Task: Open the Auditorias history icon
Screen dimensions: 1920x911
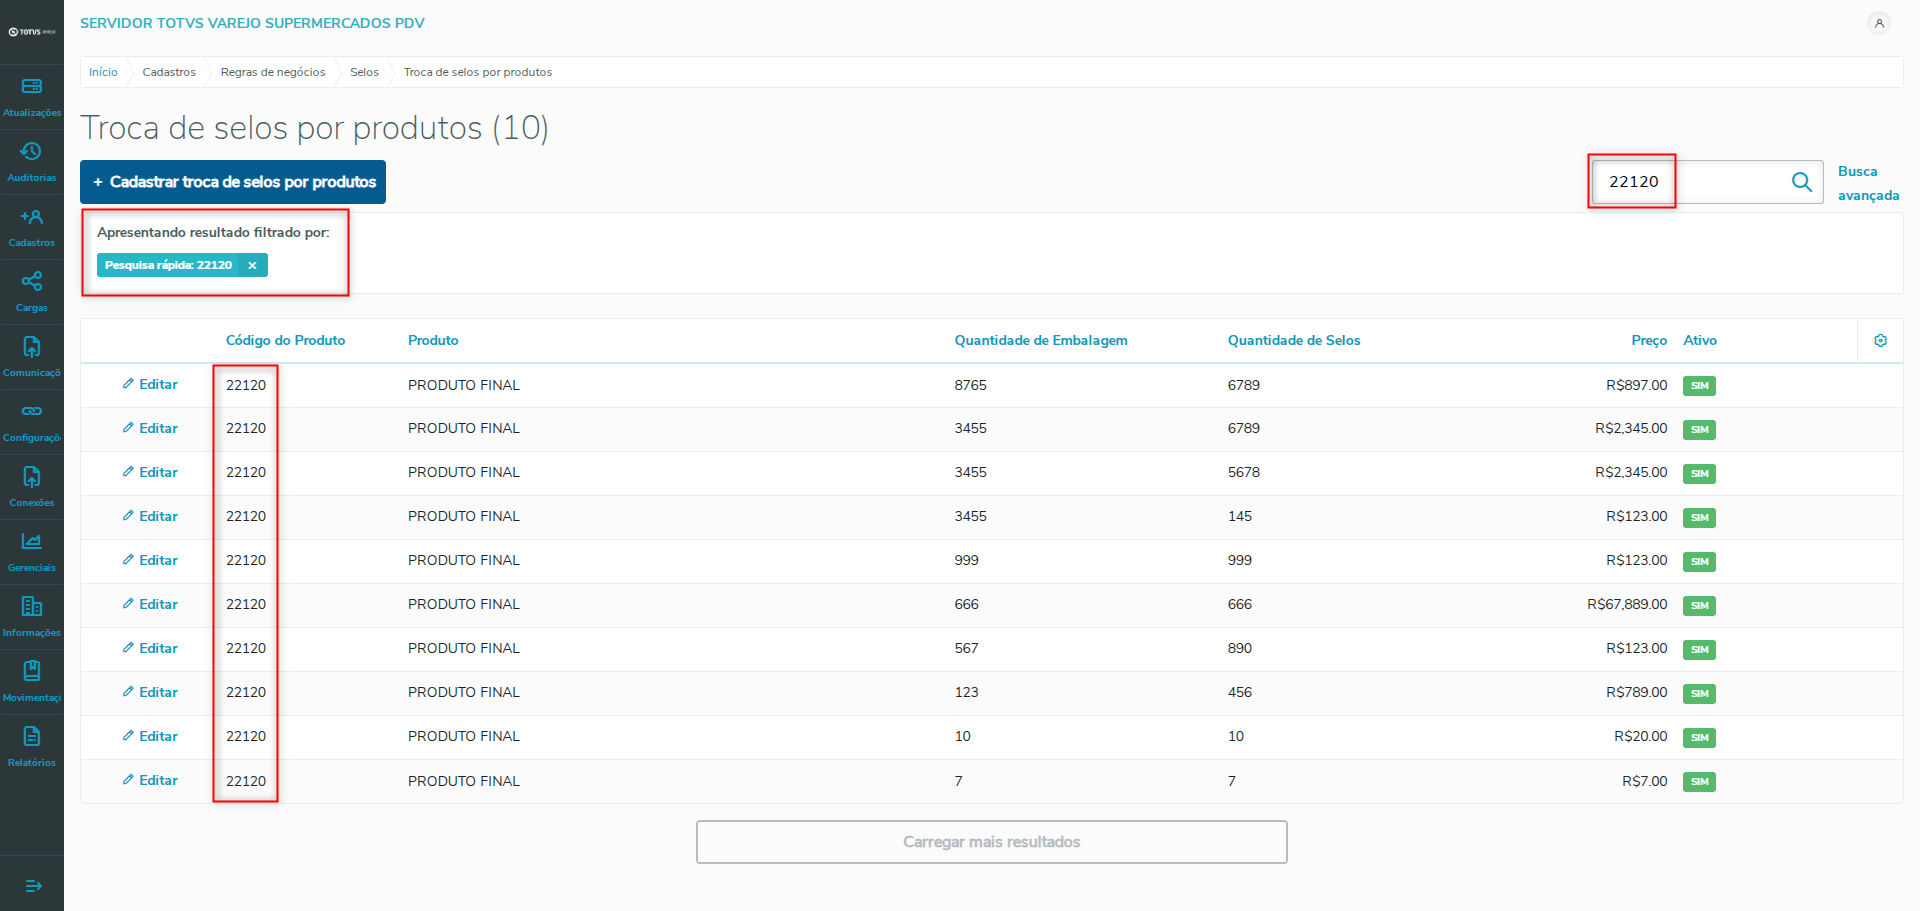Action: coord(32,152)
